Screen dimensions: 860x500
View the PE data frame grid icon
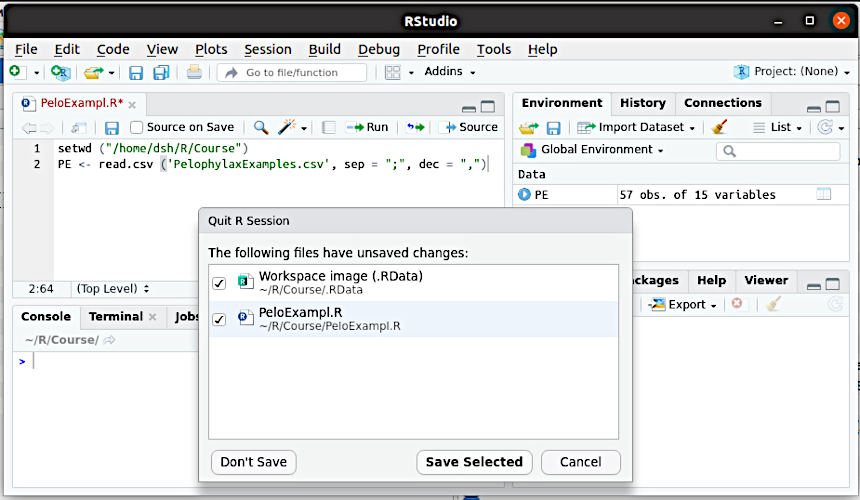pyautogui.click(x=824, y=194)
